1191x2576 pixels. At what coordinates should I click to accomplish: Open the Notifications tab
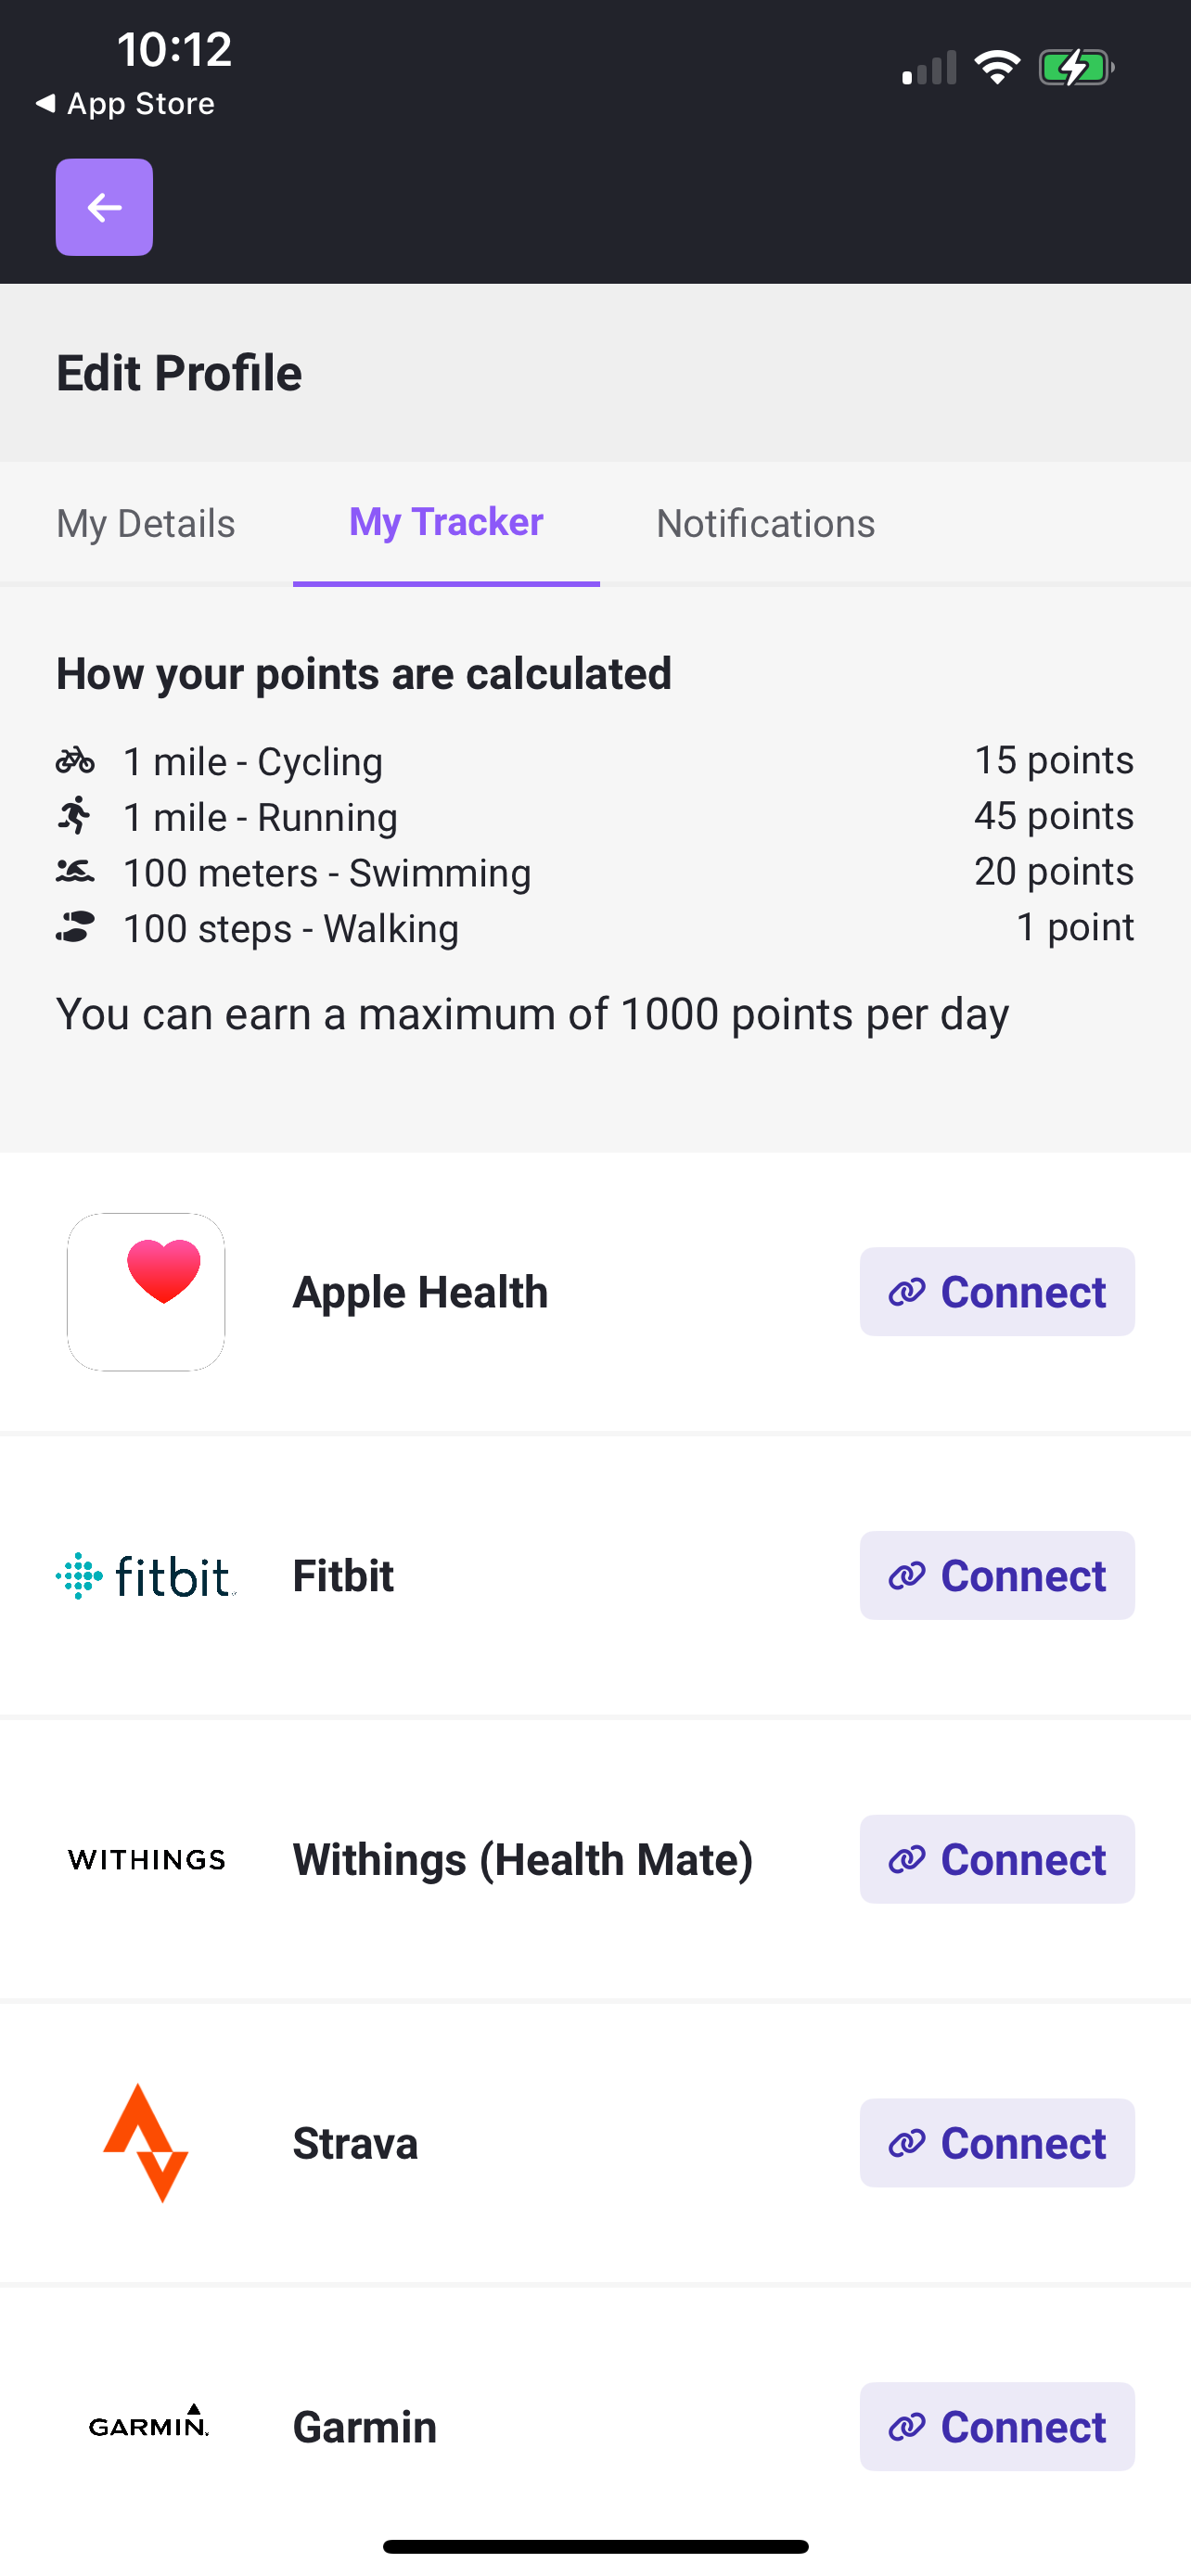click(766, 523)
